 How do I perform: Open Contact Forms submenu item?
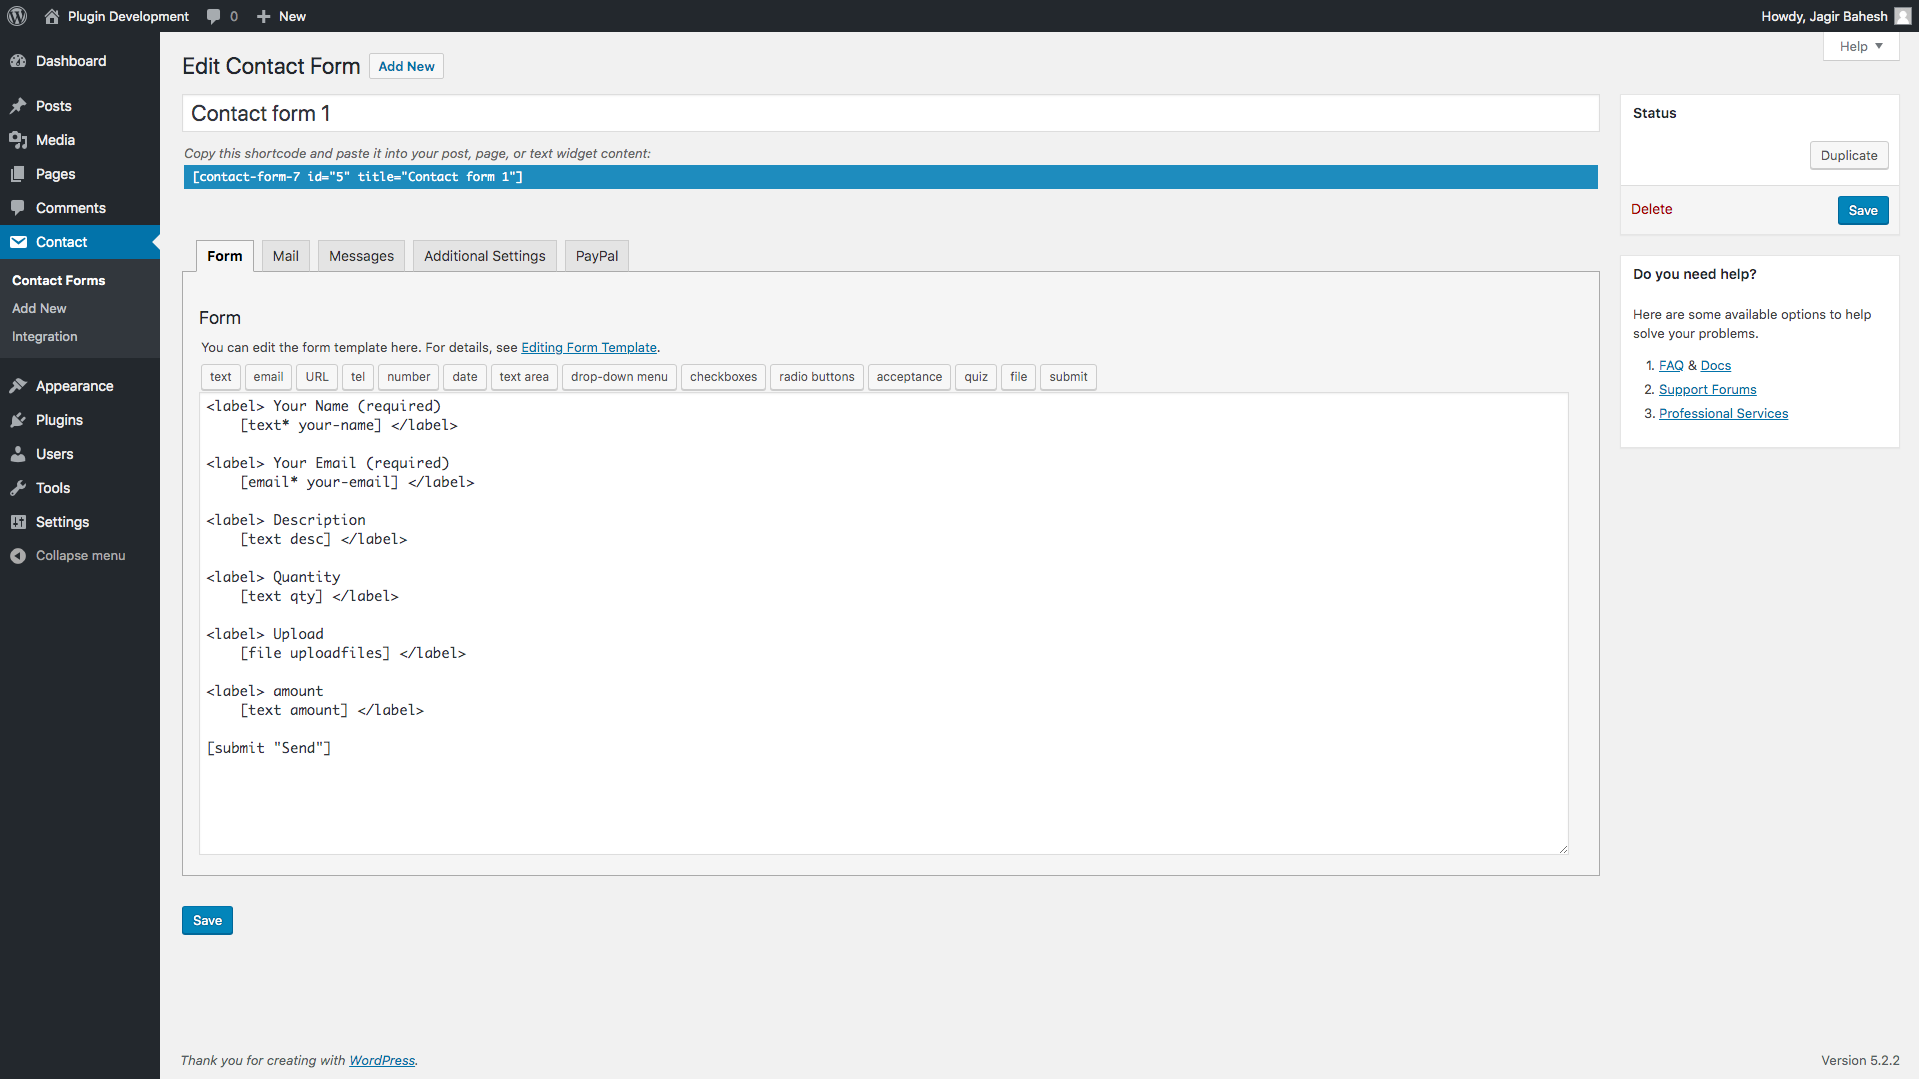pos(58,281)
